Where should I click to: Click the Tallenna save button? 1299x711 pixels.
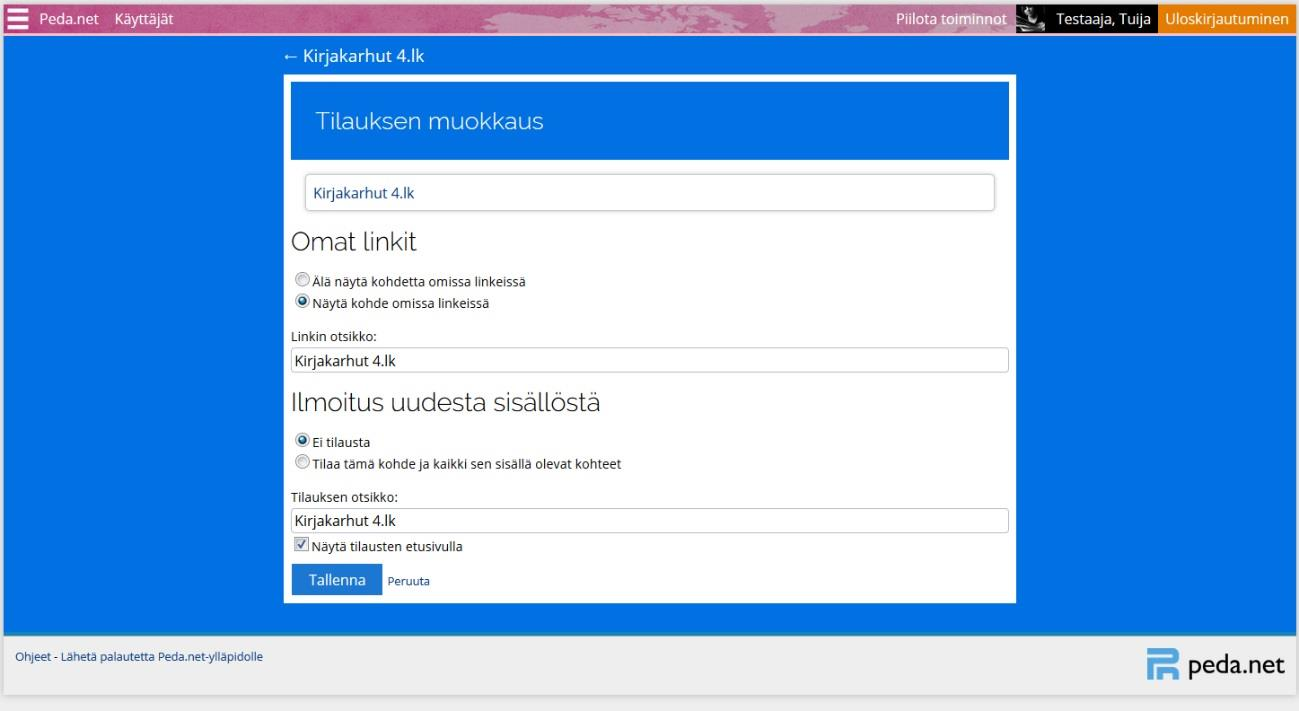[337, 579]
